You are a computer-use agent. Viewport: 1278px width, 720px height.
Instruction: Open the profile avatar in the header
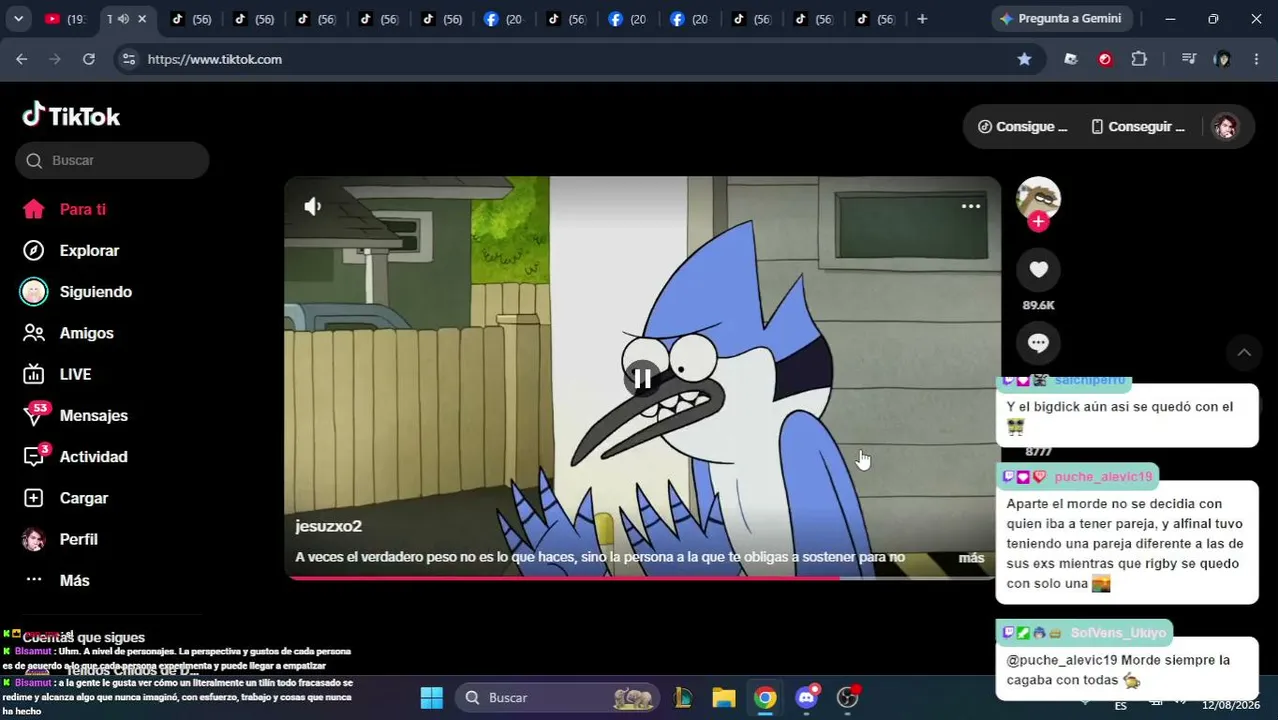[1225, 127]
